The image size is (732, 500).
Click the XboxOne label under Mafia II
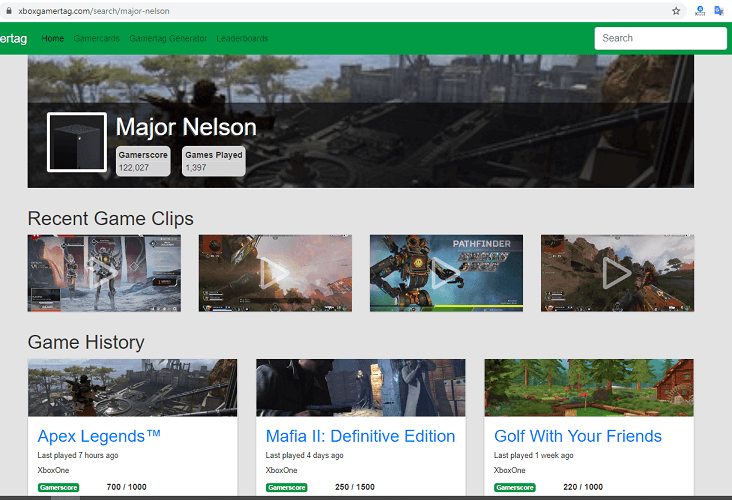tap(282, 470)
